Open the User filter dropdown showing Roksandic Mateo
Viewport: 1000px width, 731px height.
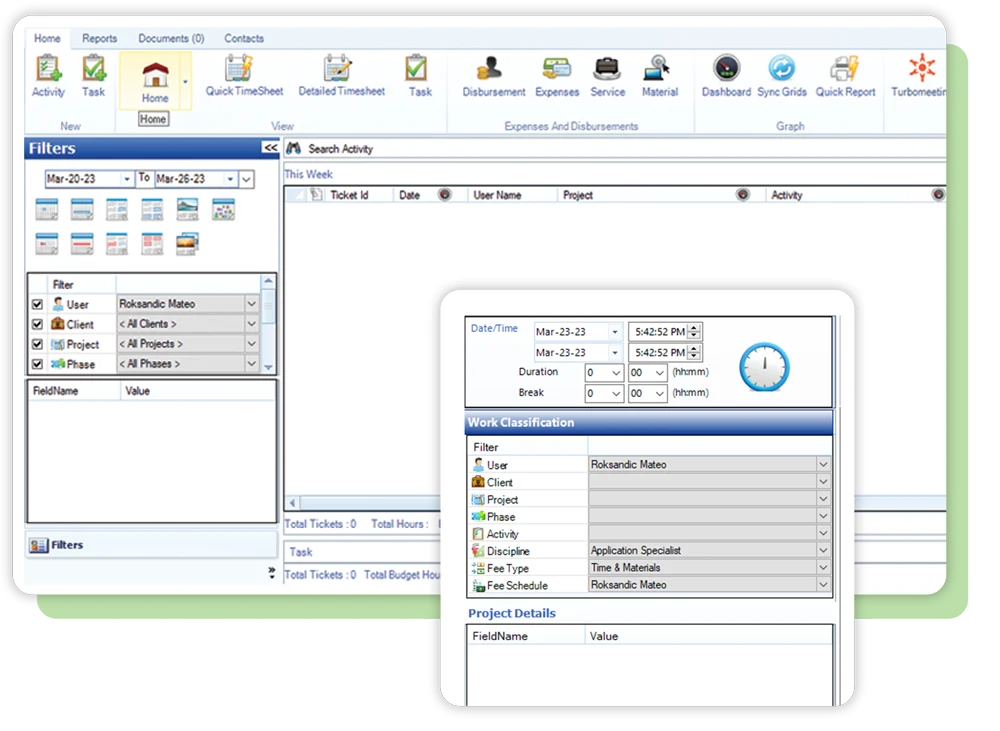[252, 304]
